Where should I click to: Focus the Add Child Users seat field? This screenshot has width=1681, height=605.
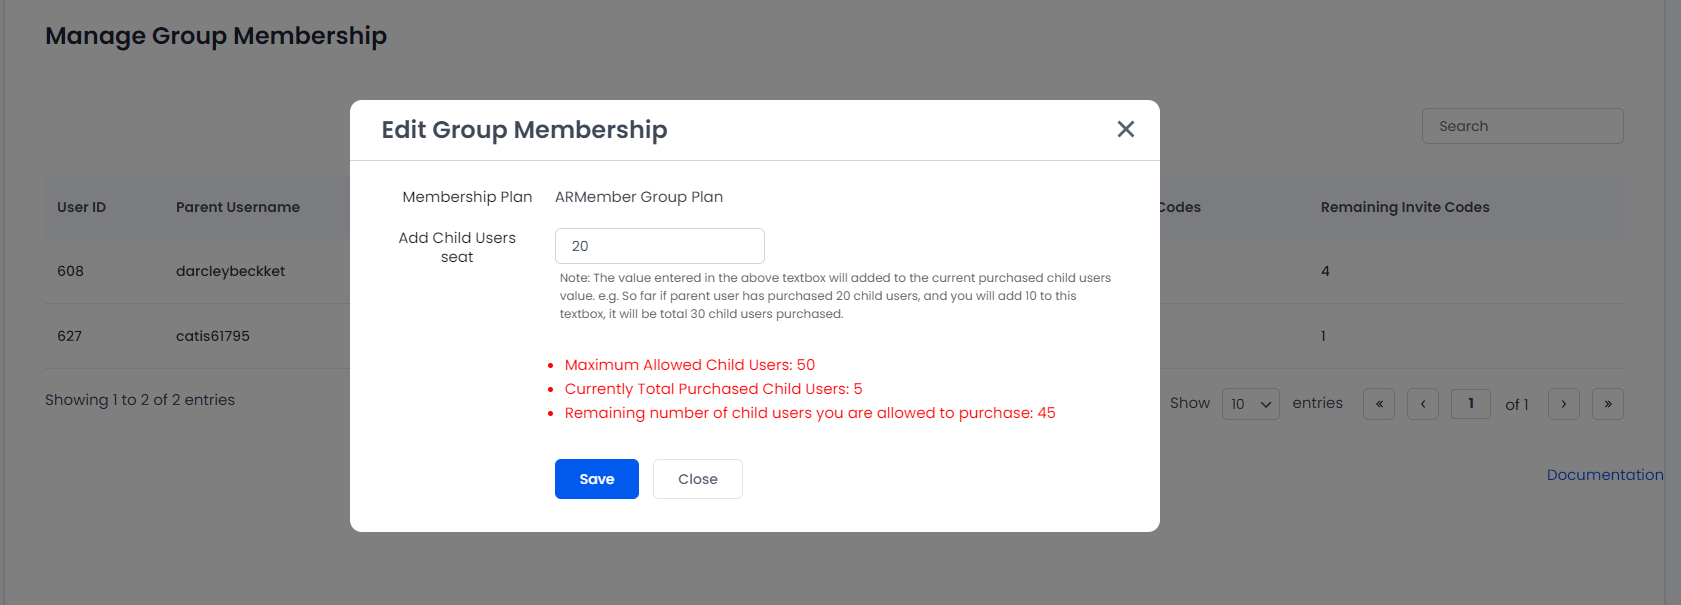[660, 246]
